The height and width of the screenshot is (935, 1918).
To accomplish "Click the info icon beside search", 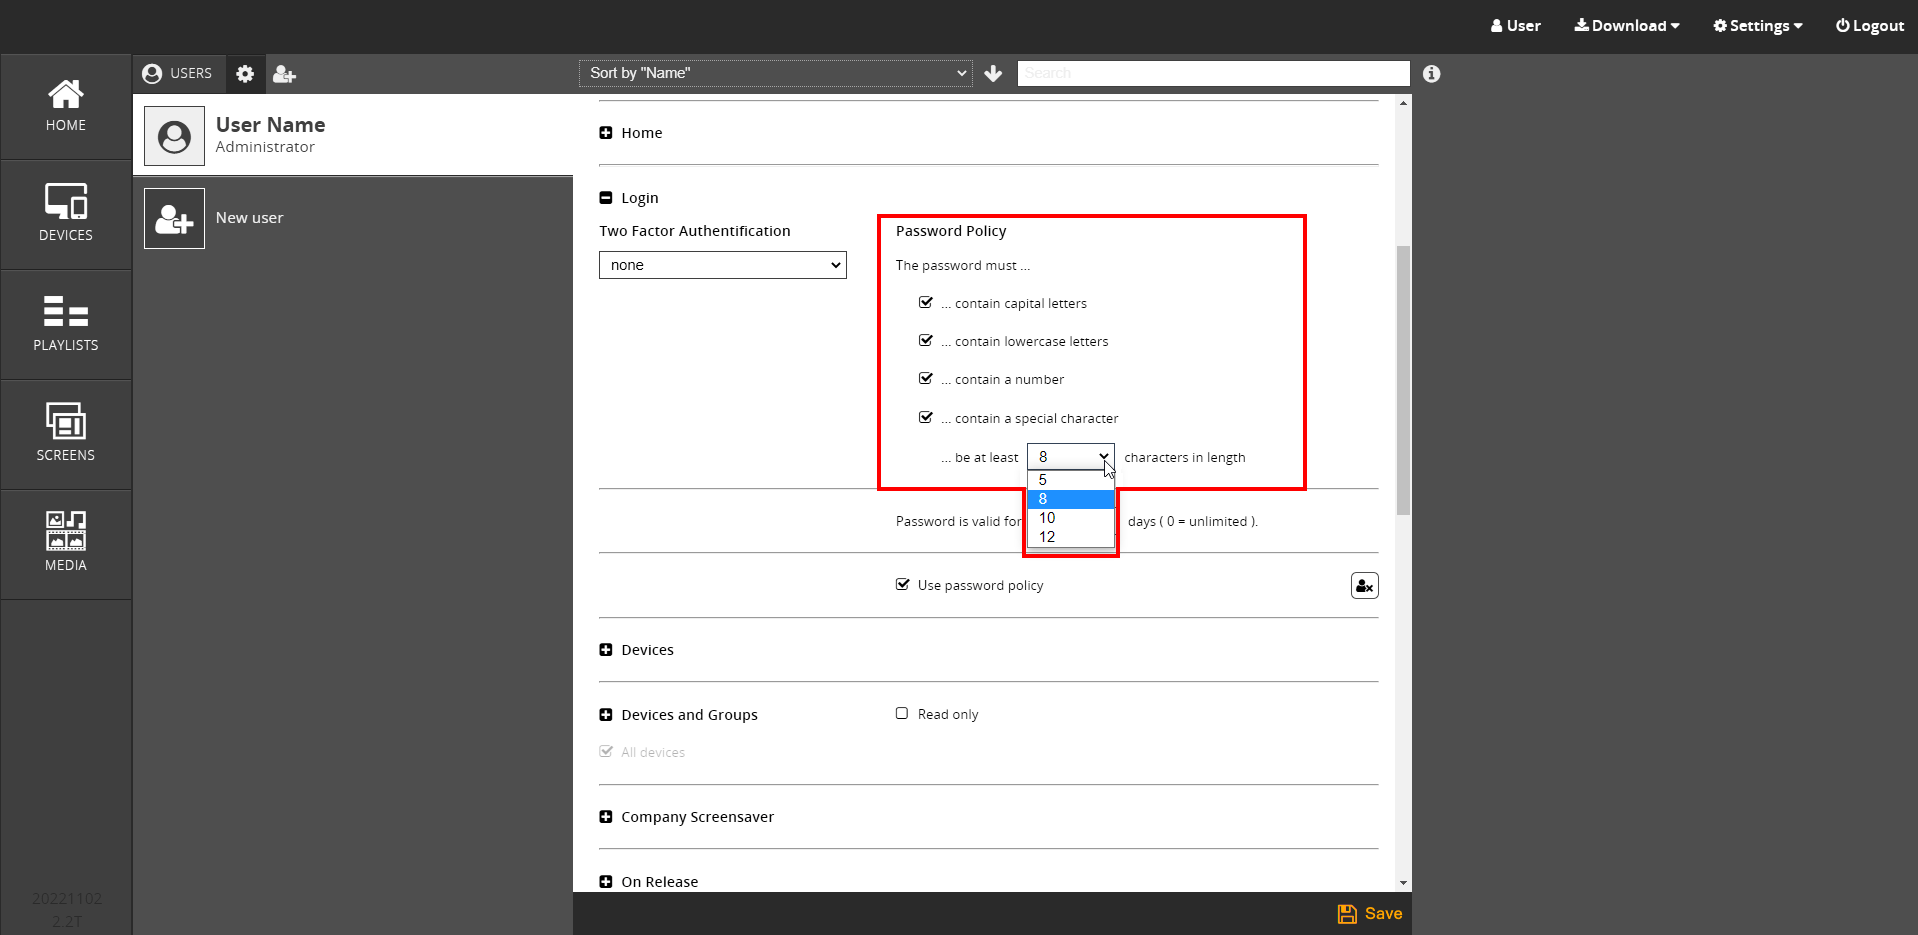I will pos(1431,74).
